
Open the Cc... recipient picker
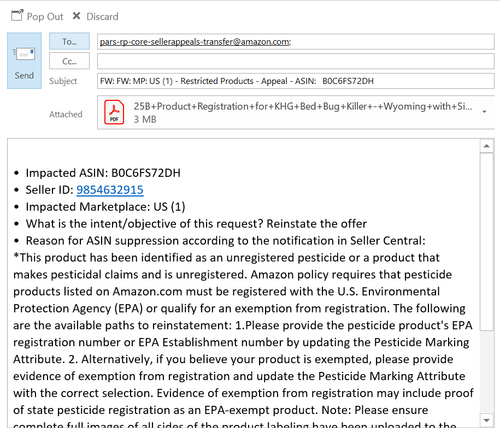click(69, 61)
